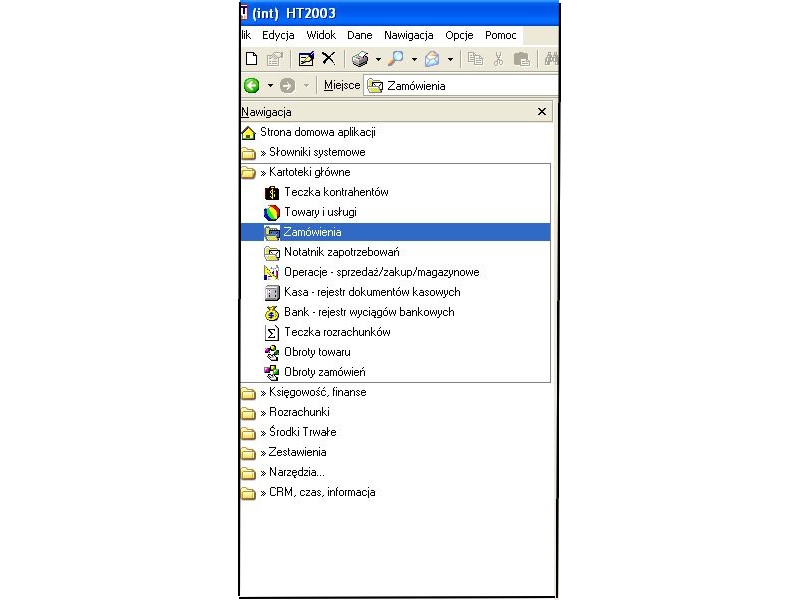
Task: Open the printer dropdown arrow
Action: [378, 60]
